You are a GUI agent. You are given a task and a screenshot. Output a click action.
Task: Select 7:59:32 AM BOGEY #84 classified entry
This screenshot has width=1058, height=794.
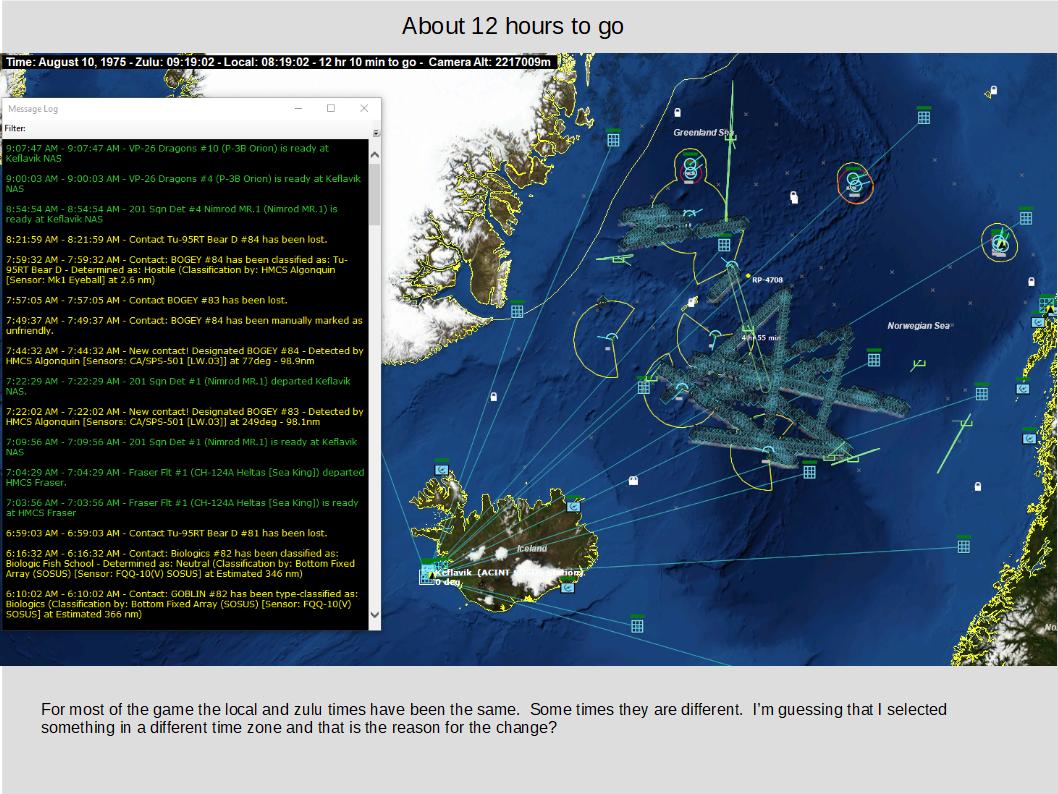186,270
